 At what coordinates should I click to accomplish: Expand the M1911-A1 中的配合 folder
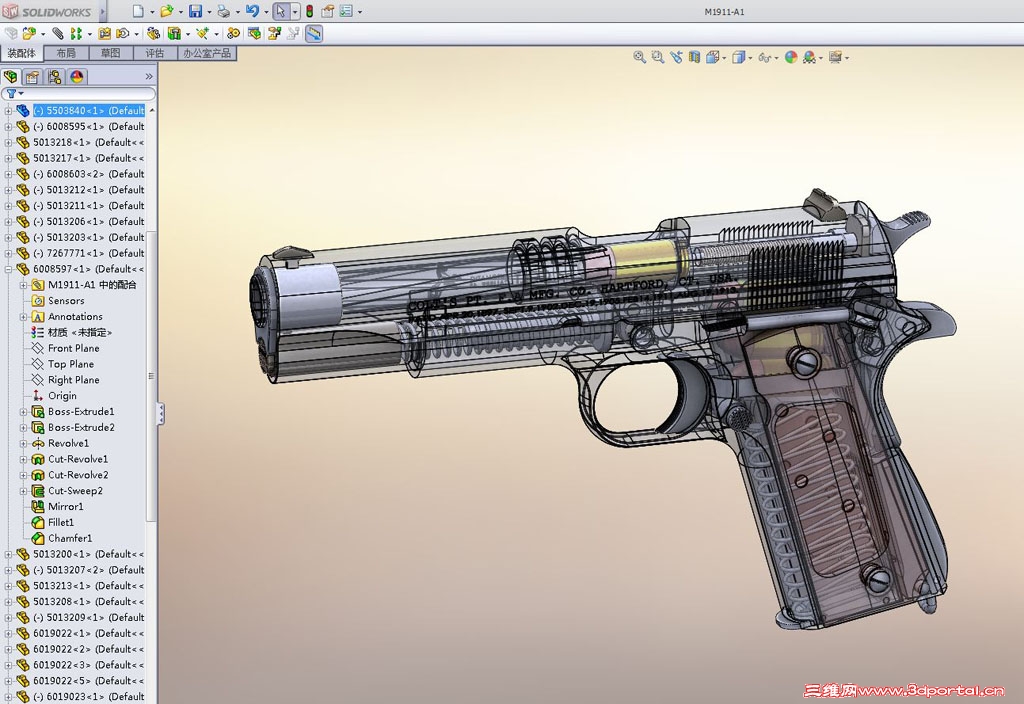[24, 285]
